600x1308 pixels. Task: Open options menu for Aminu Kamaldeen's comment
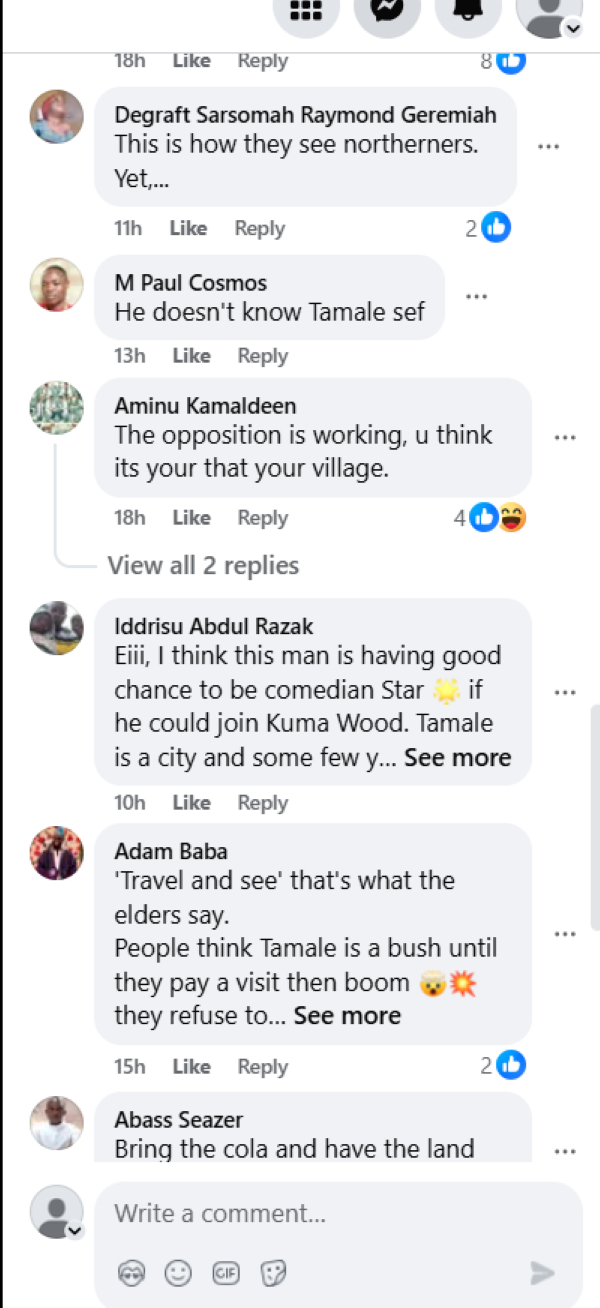tap(565, 438)
